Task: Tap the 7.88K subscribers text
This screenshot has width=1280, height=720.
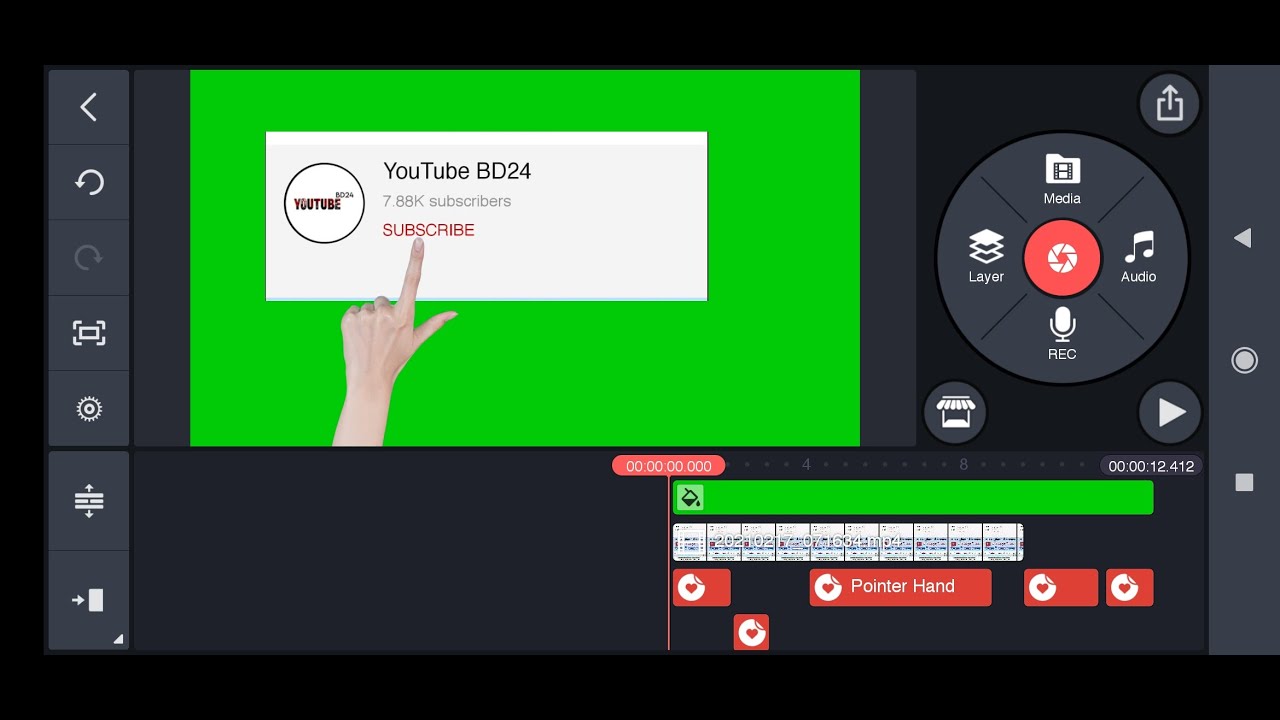Action: coord(447,201)
